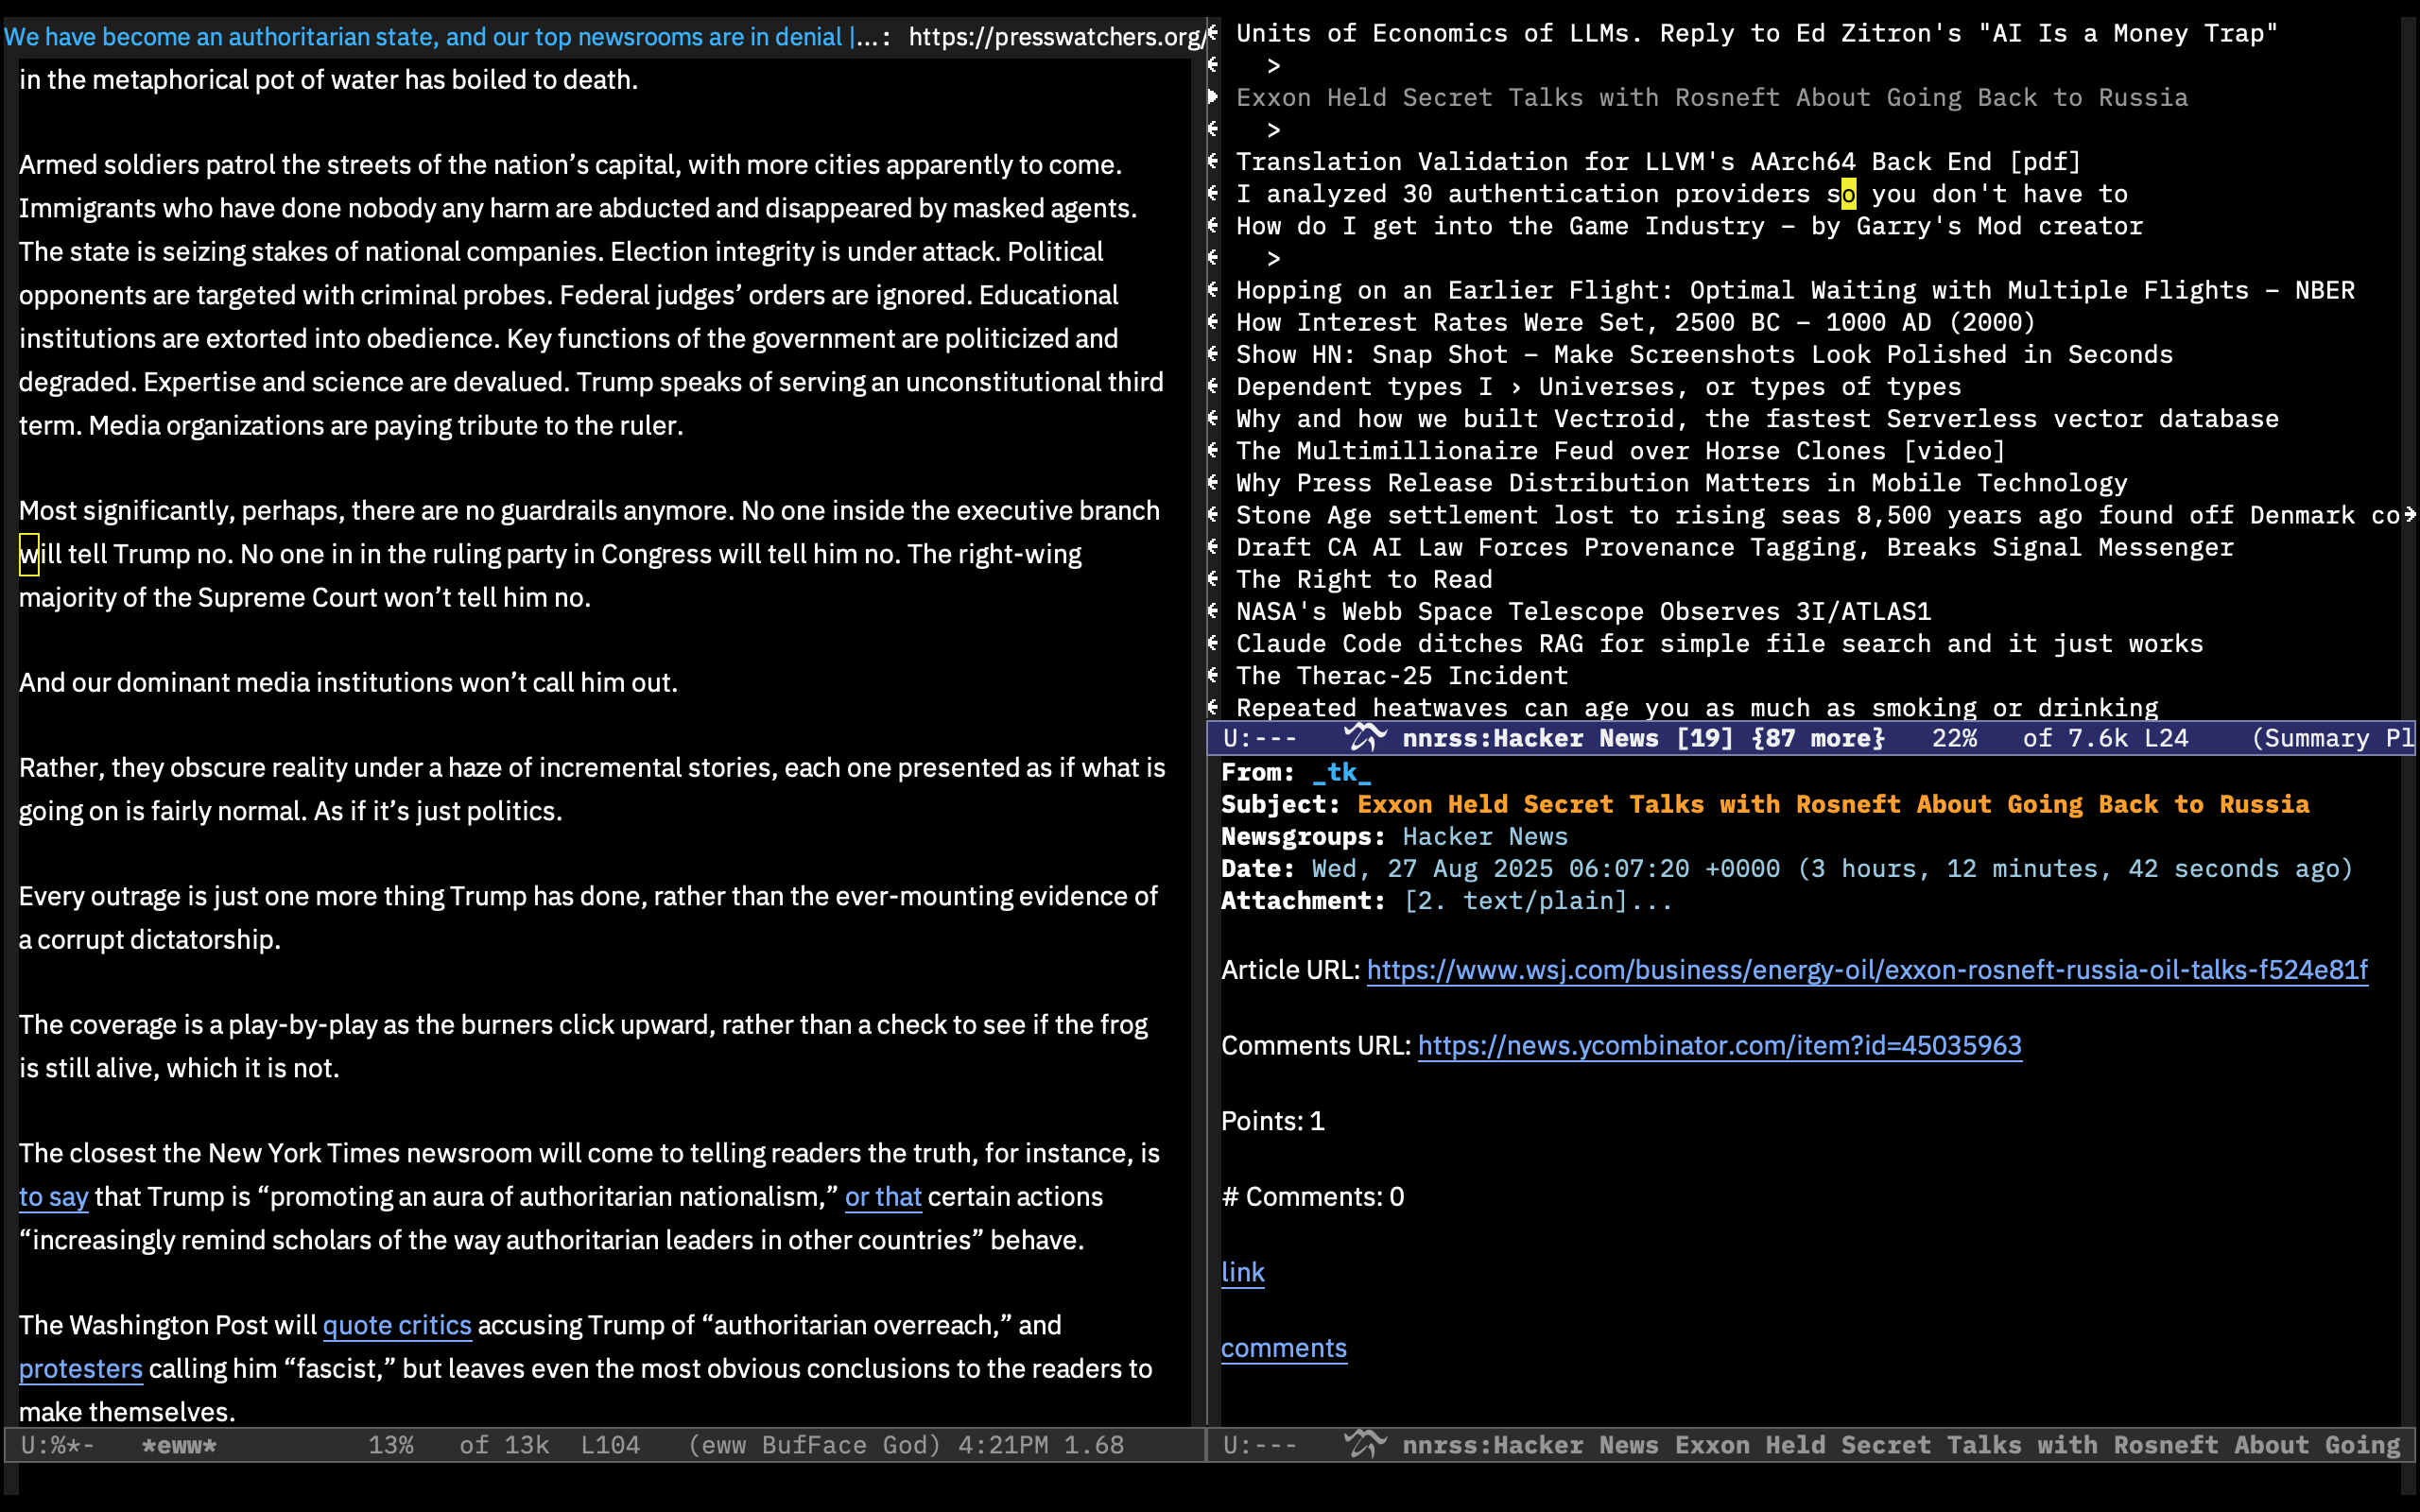Click the 'U:---' status in the article mode line
This screenshot has height=1512, width=2420.
[x=1260, y=1445]
